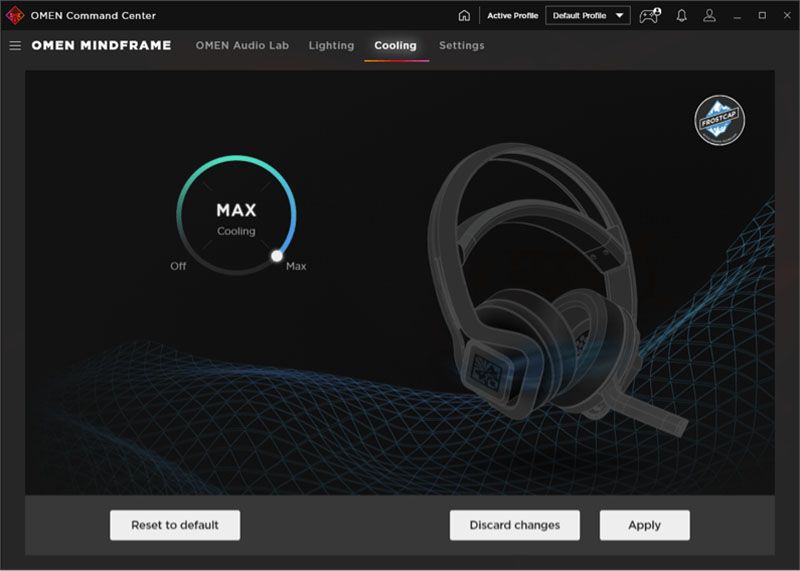Set cooling to Off on the dial
The width and height of the screenshot is (800, 571).
tap(178, 266)
